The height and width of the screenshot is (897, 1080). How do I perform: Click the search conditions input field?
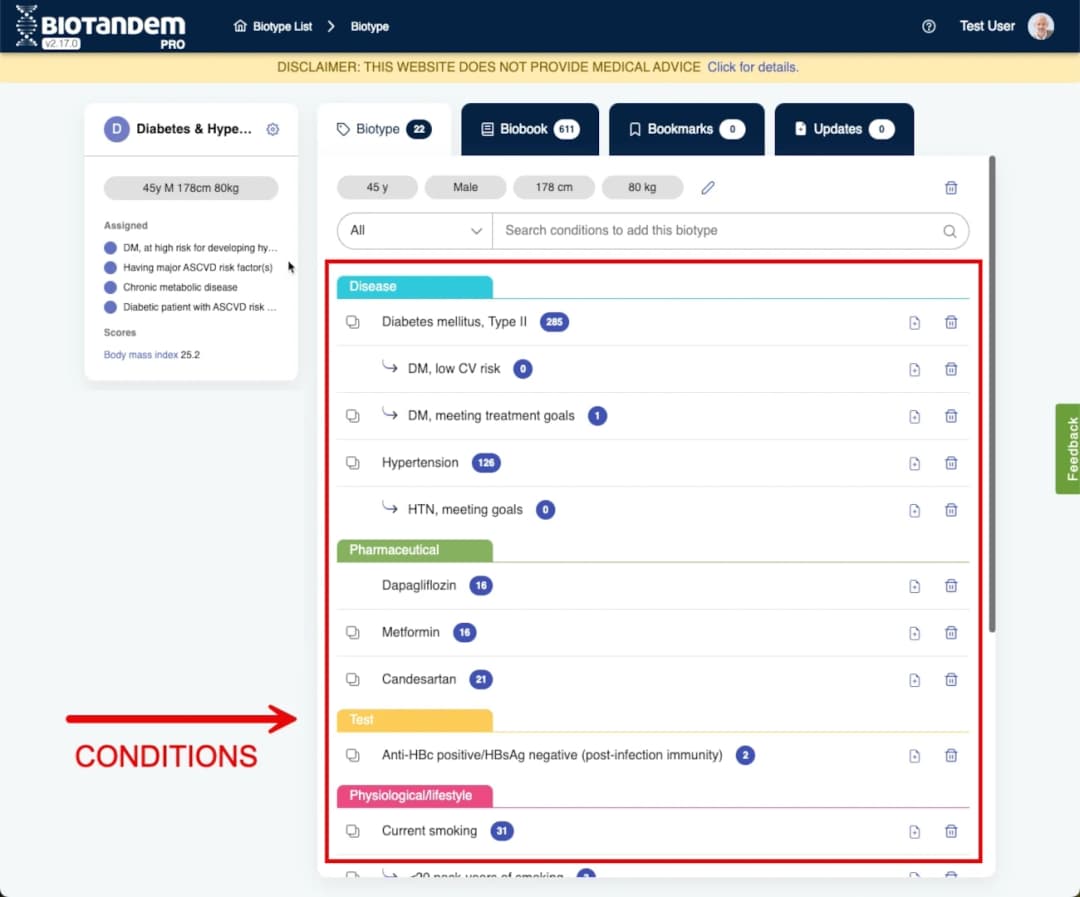(715, 230)
